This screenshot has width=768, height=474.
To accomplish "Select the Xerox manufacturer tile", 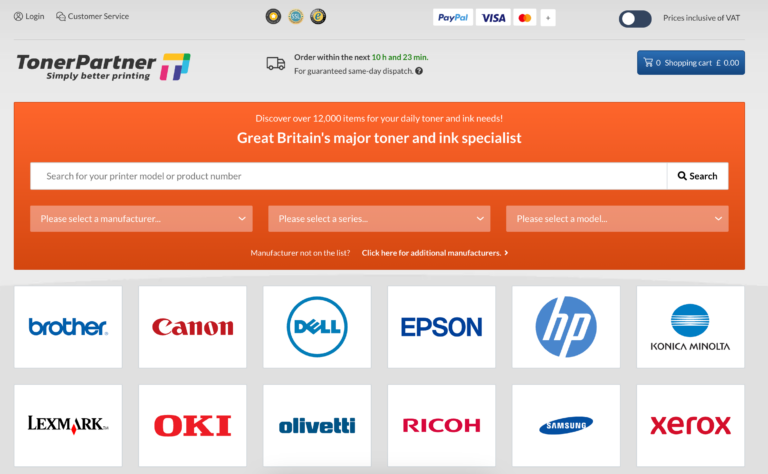I will tap(690, 426).
